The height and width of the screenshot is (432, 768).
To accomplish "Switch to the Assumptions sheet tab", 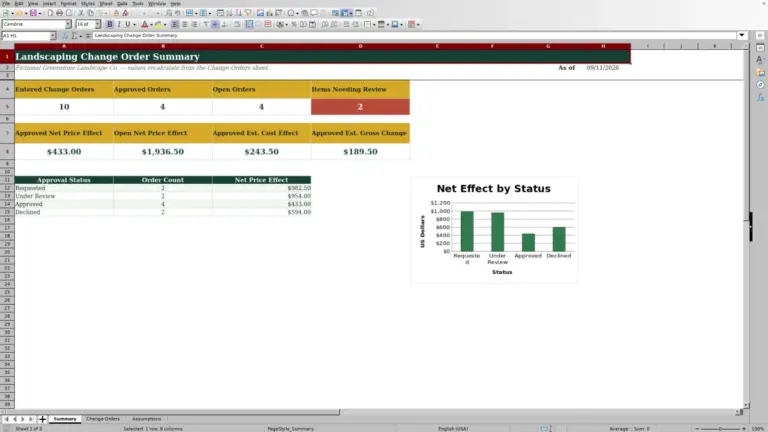I will tap(146, 419).
